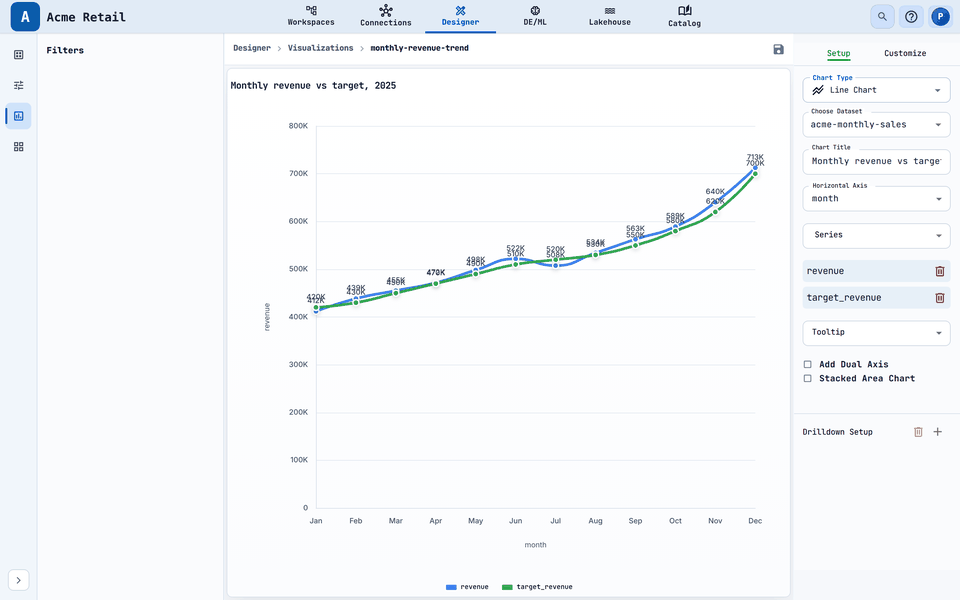Click the Nov target point 620K
This screenshot has width=960, height=600.
point(715,212)
